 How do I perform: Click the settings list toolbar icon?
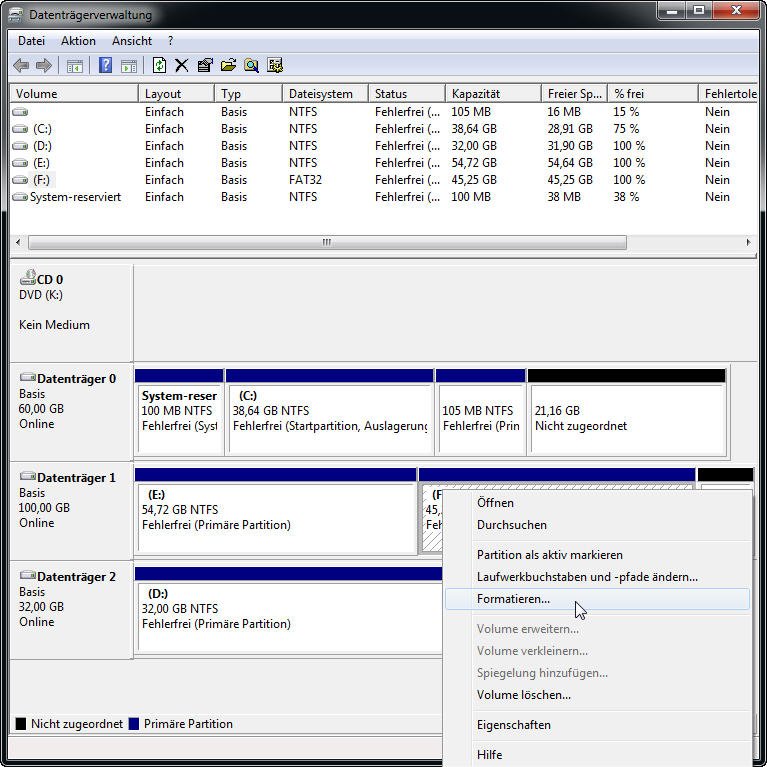[x=275, y=65]
